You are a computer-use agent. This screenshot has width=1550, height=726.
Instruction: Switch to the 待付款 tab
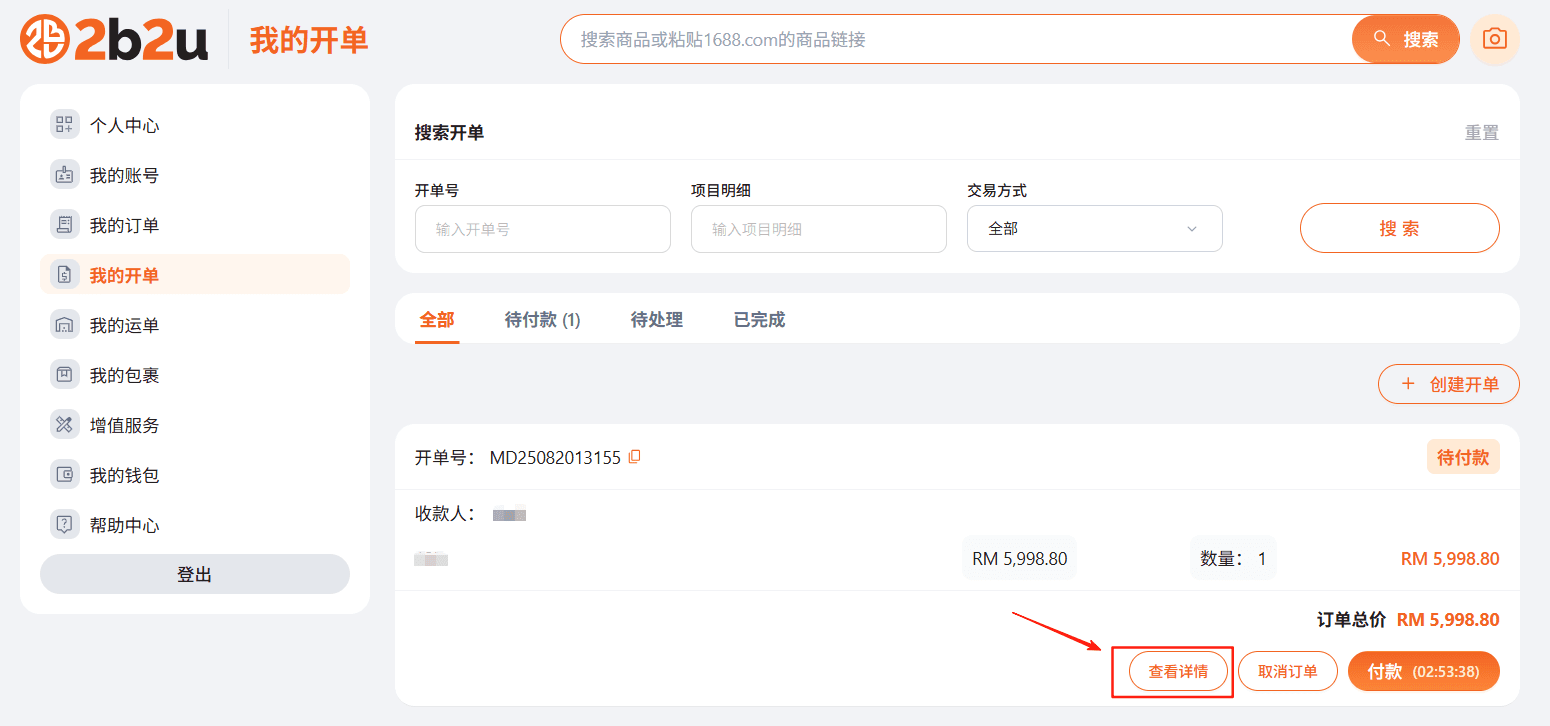point(542,319)
